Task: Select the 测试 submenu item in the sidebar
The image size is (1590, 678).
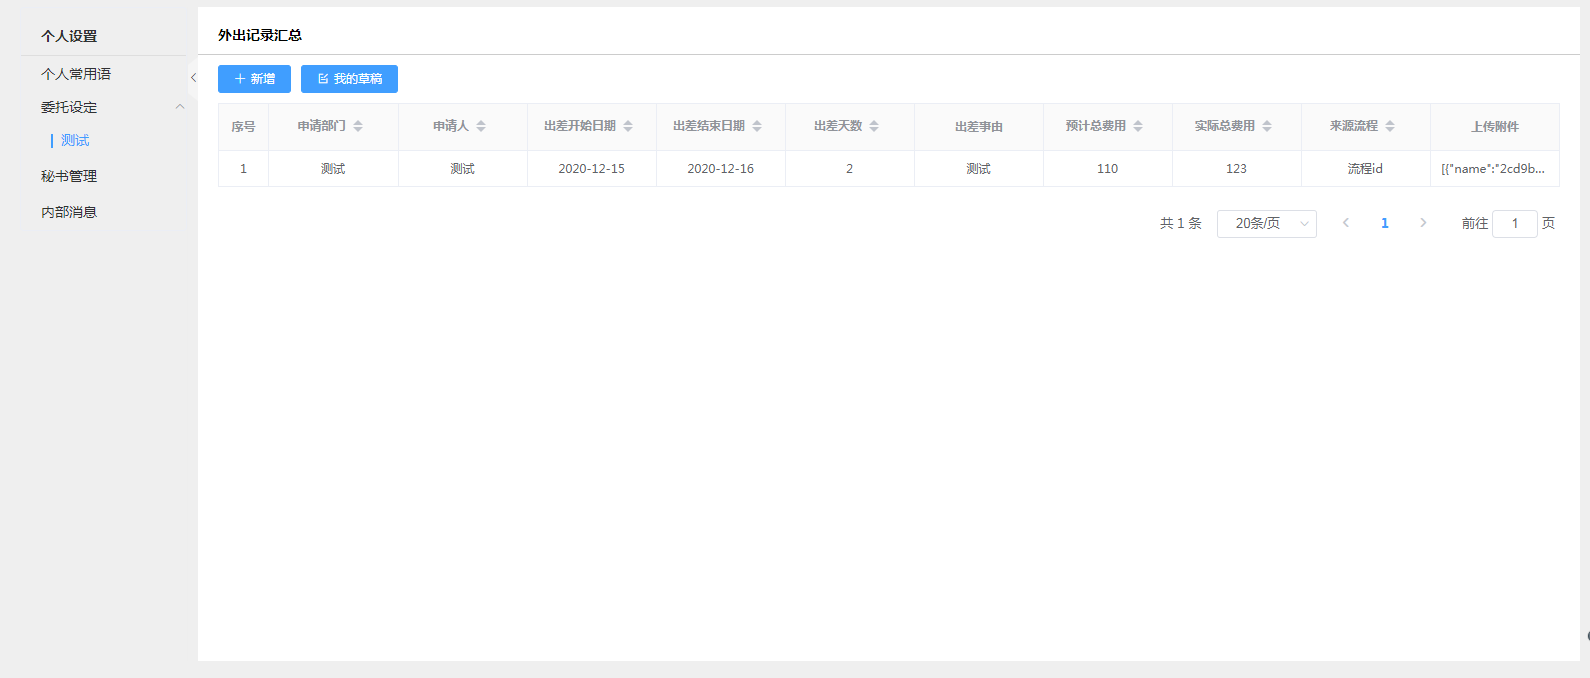Action: click(75, 140)
